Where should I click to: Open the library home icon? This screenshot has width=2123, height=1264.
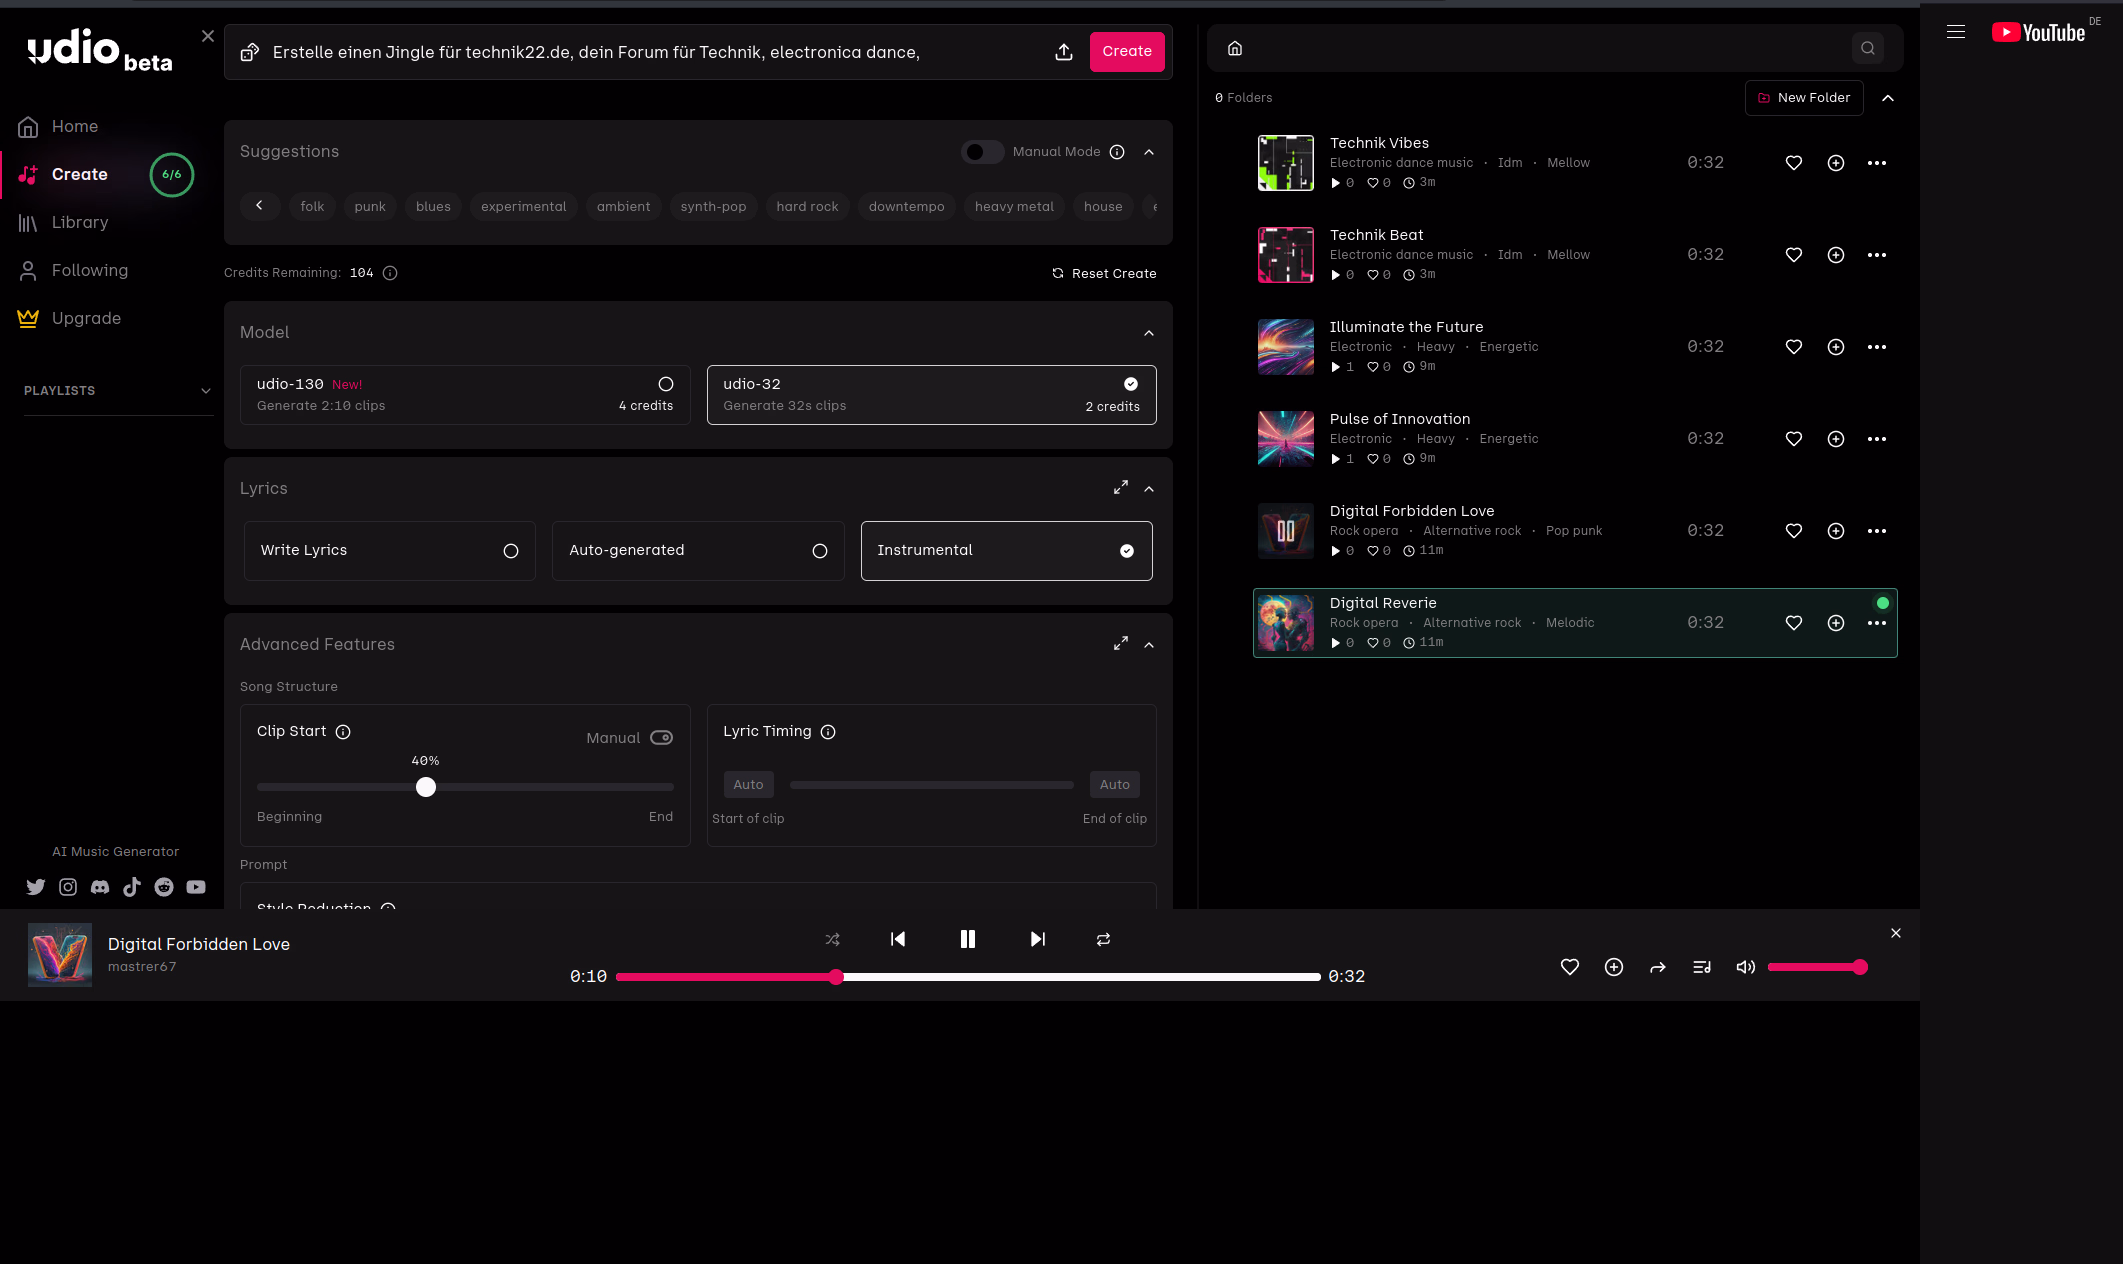[x=1235, y=48]
